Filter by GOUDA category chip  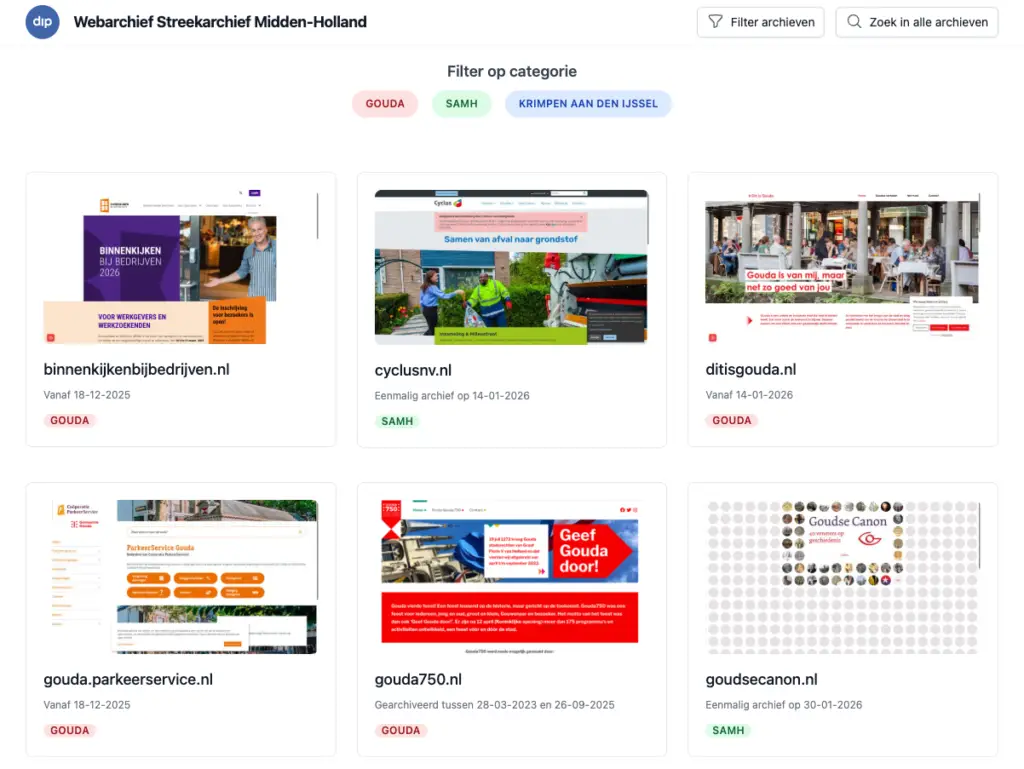pyautogui.click(x=385, y=104)
